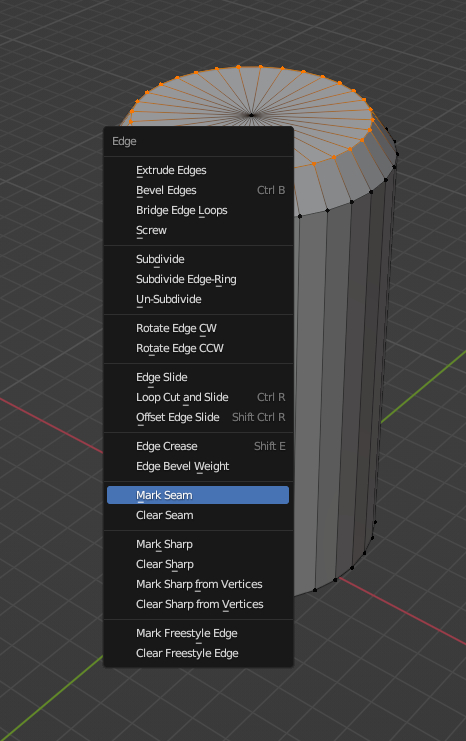Viewport: 466px width, 741px height.
Task: Select Un-Subdivide option
Action: pyautogui.click(x=198, y=299)
